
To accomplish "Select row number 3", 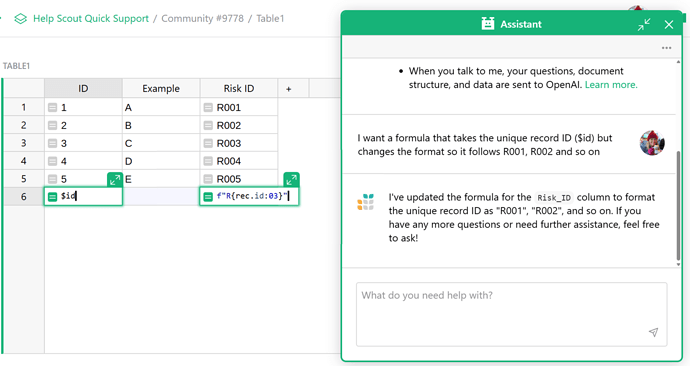I will tap(24, 143).
